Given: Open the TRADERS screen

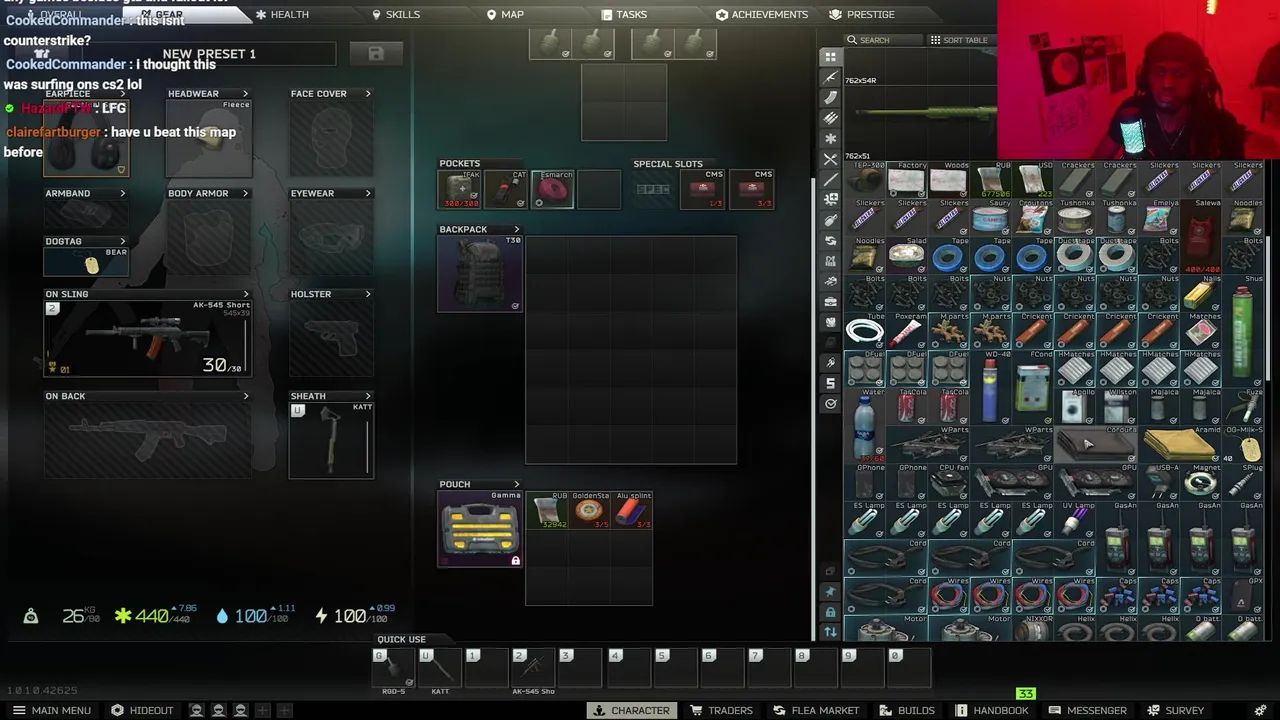Looking at the screenshot, I should tap(721, 710).
